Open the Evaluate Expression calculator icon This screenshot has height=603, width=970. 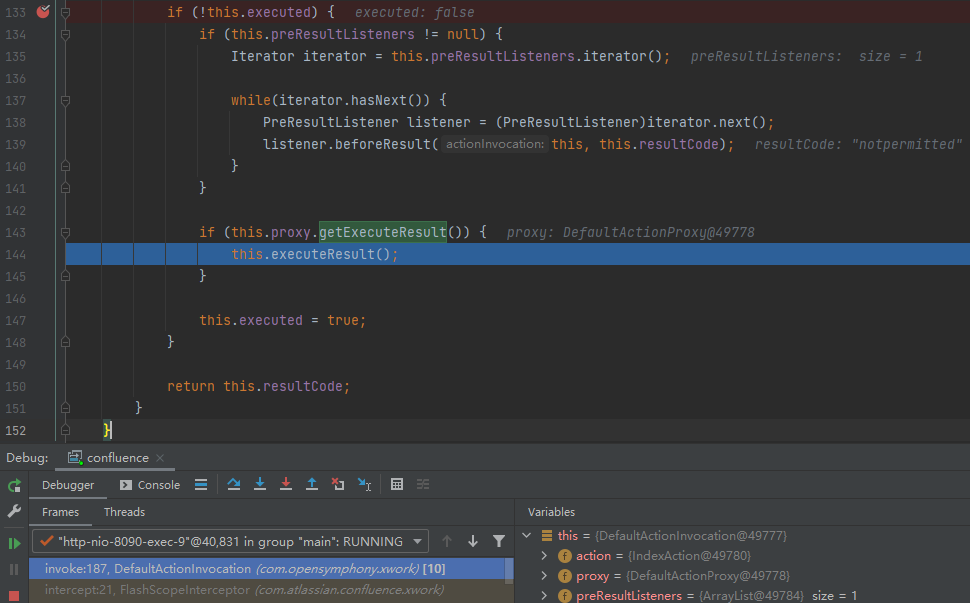pos(397,484)
